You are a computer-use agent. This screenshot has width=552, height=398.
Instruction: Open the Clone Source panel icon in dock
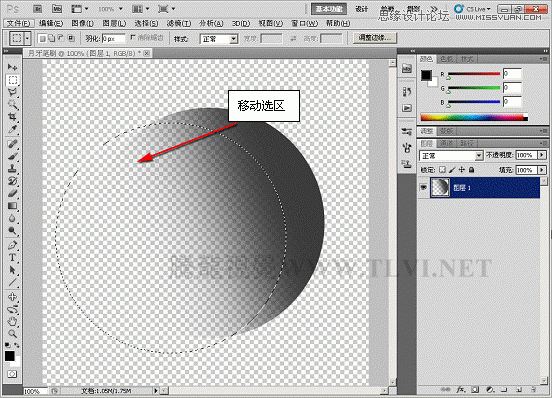(407, 164)
